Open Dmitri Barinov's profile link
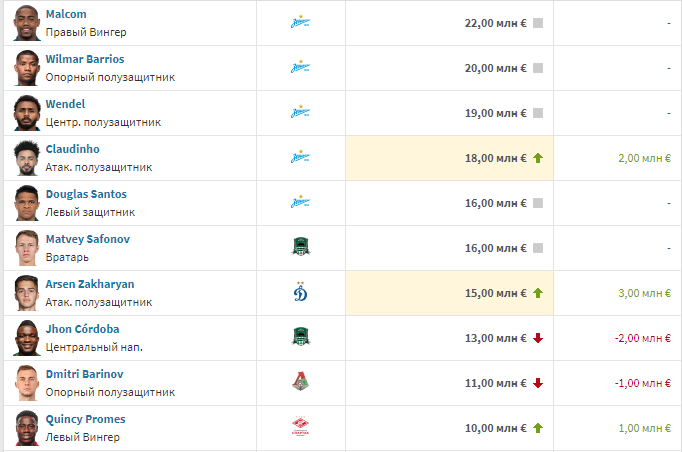Screen dimensions: 682x452 tap(84, 374)
